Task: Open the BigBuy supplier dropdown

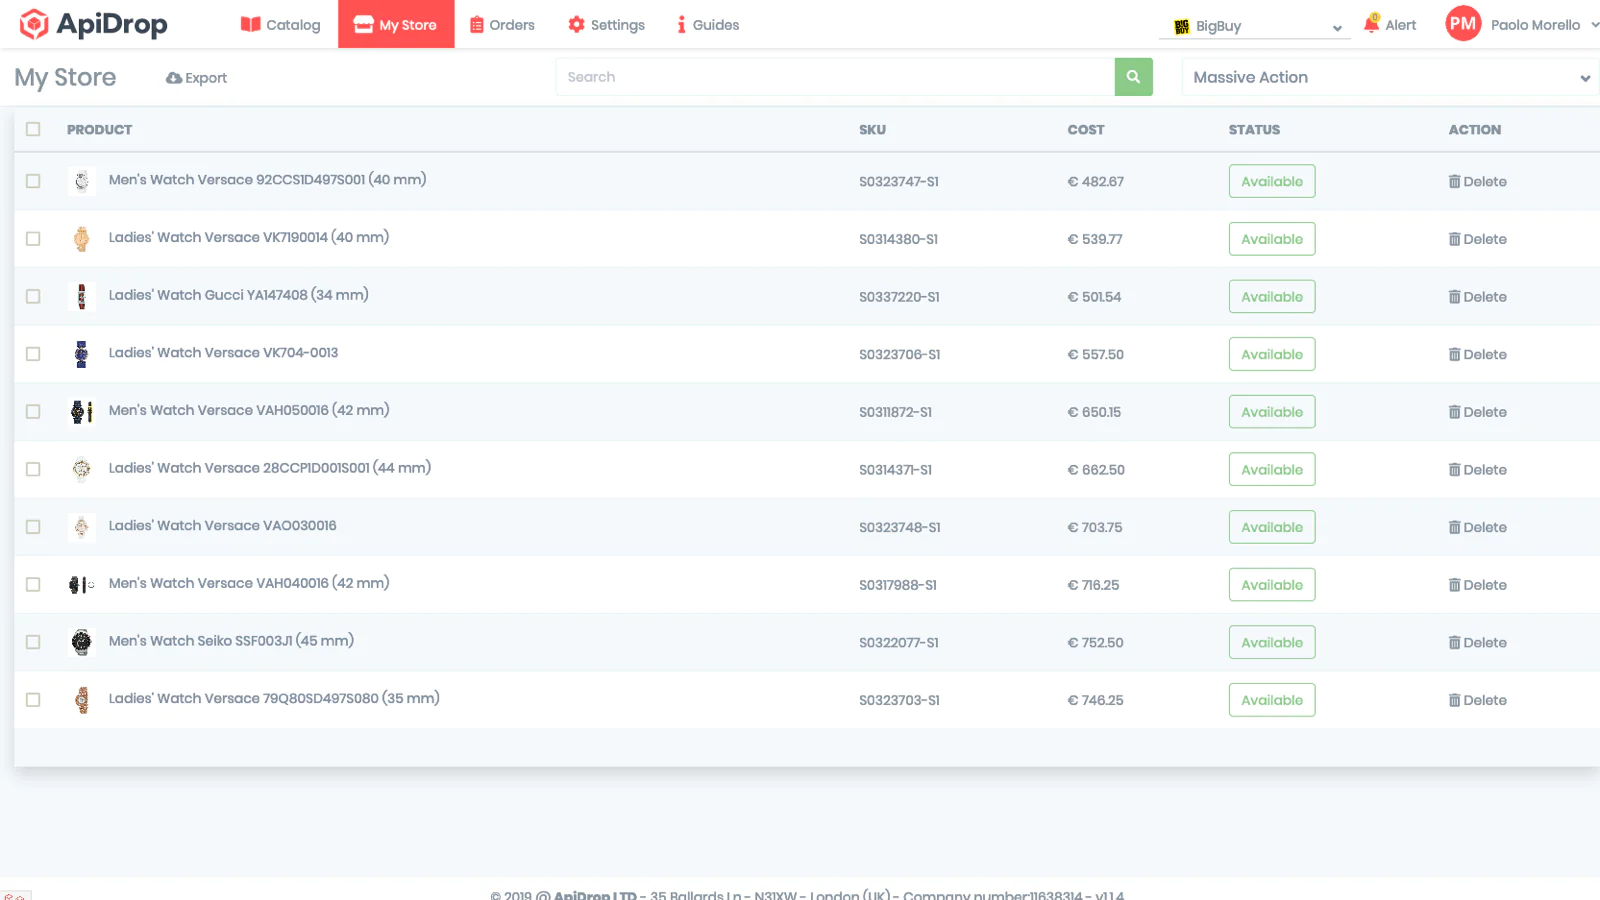Action: tap(1254, 26)
